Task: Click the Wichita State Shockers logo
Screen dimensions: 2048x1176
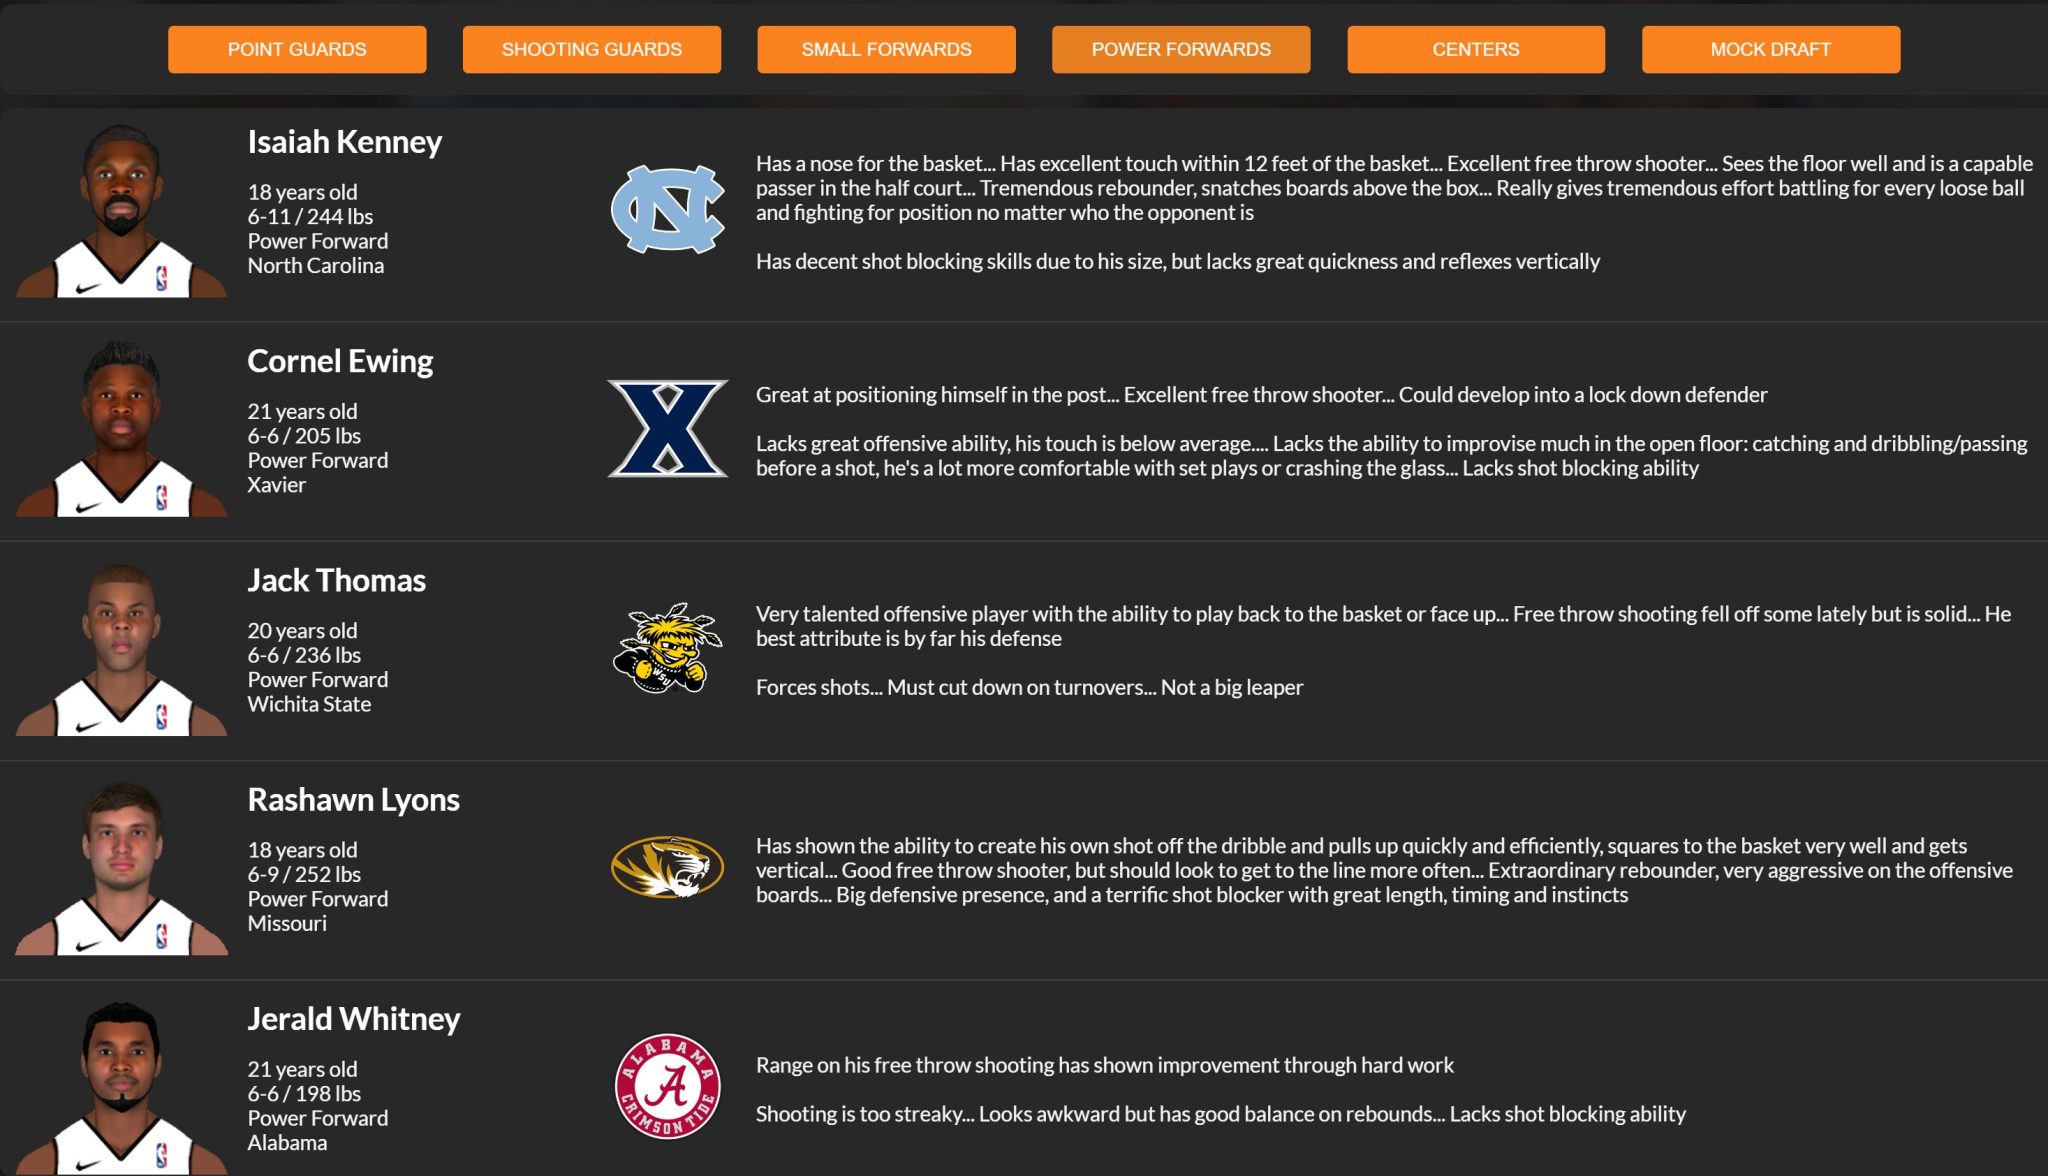Action: 667,648
